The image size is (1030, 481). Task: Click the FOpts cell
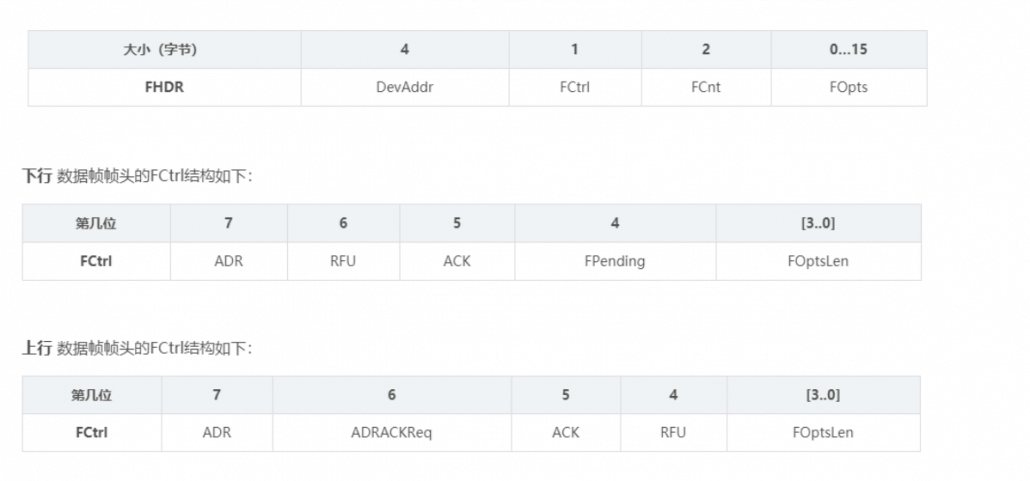tap(848, 87)
